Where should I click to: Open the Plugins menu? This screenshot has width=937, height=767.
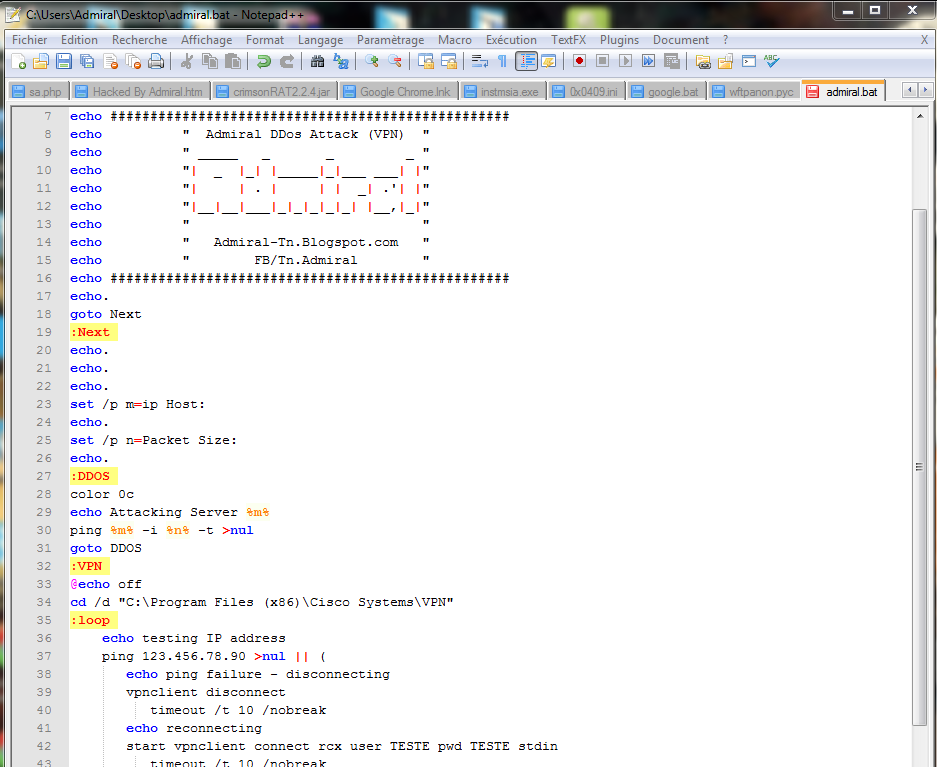coord(619,40)
